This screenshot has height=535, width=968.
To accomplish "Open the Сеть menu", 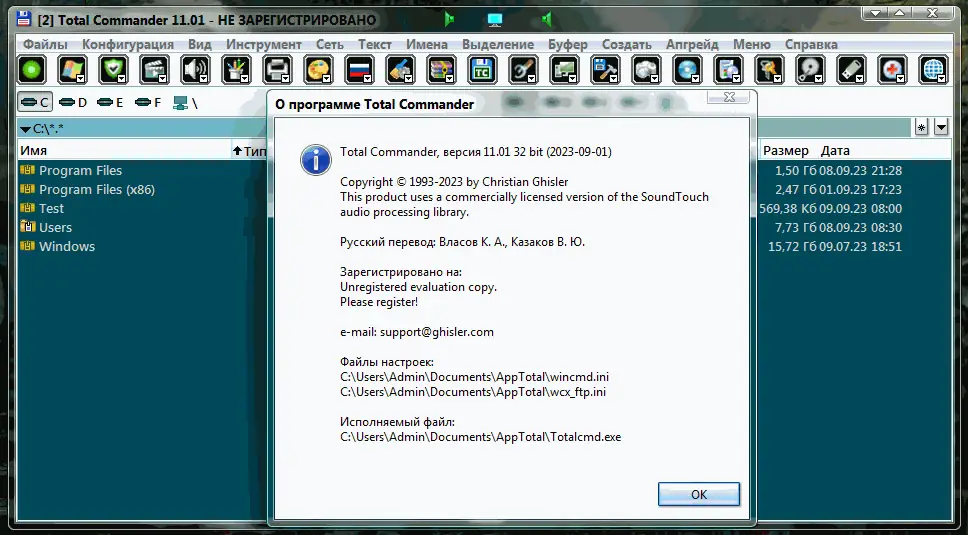I will [330, 44].
